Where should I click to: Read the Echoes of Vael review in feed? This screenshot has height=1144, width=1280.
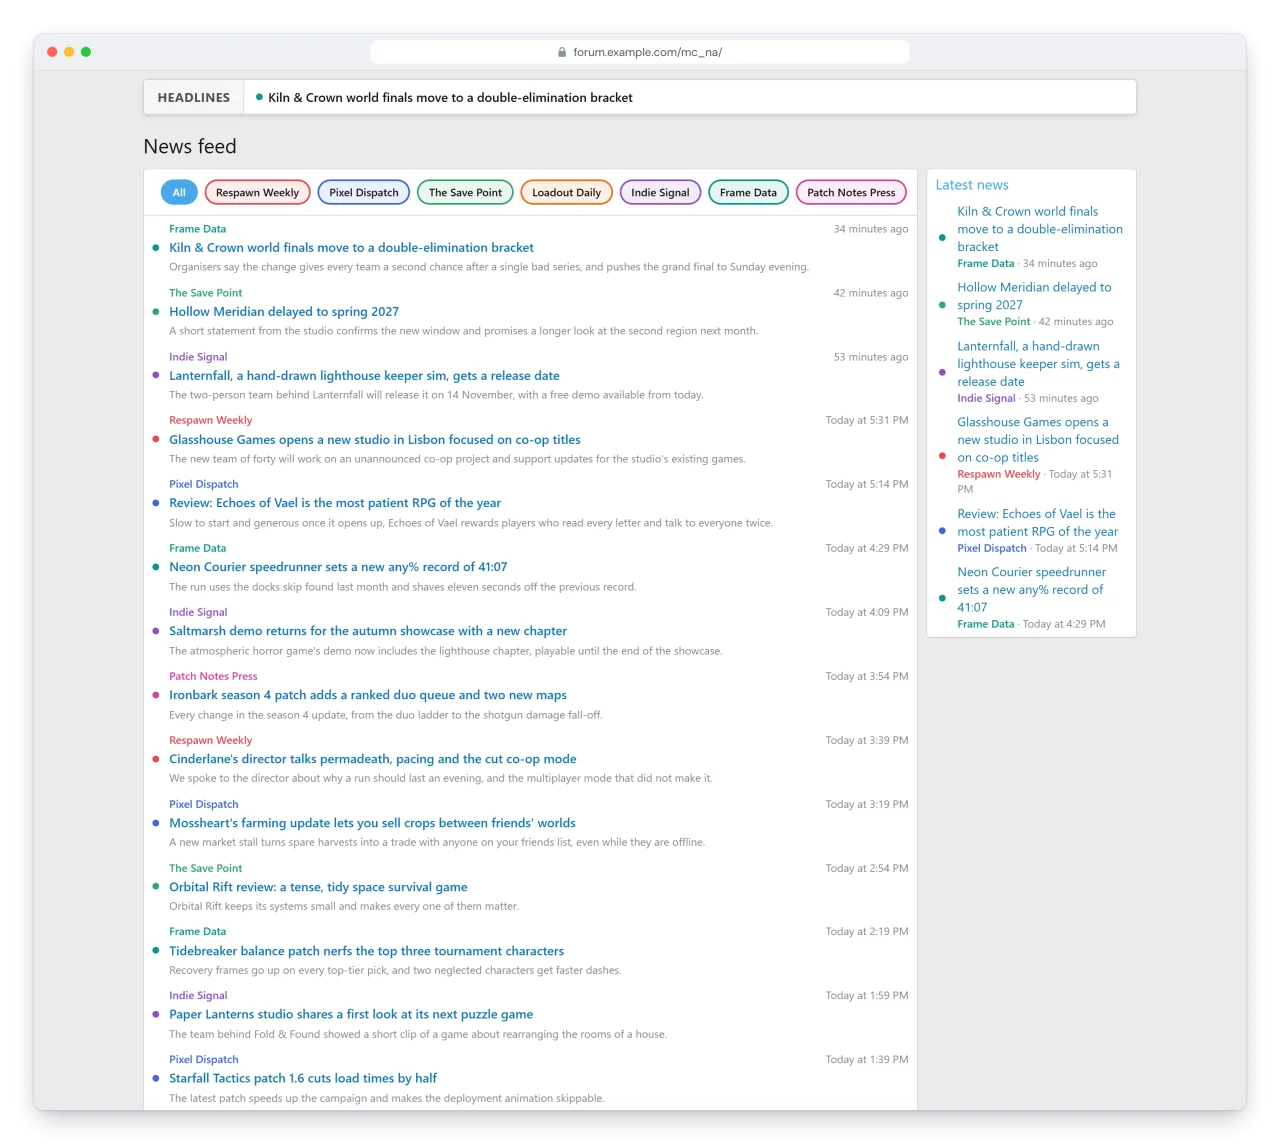pyautogui.click(x=335, y=503)
